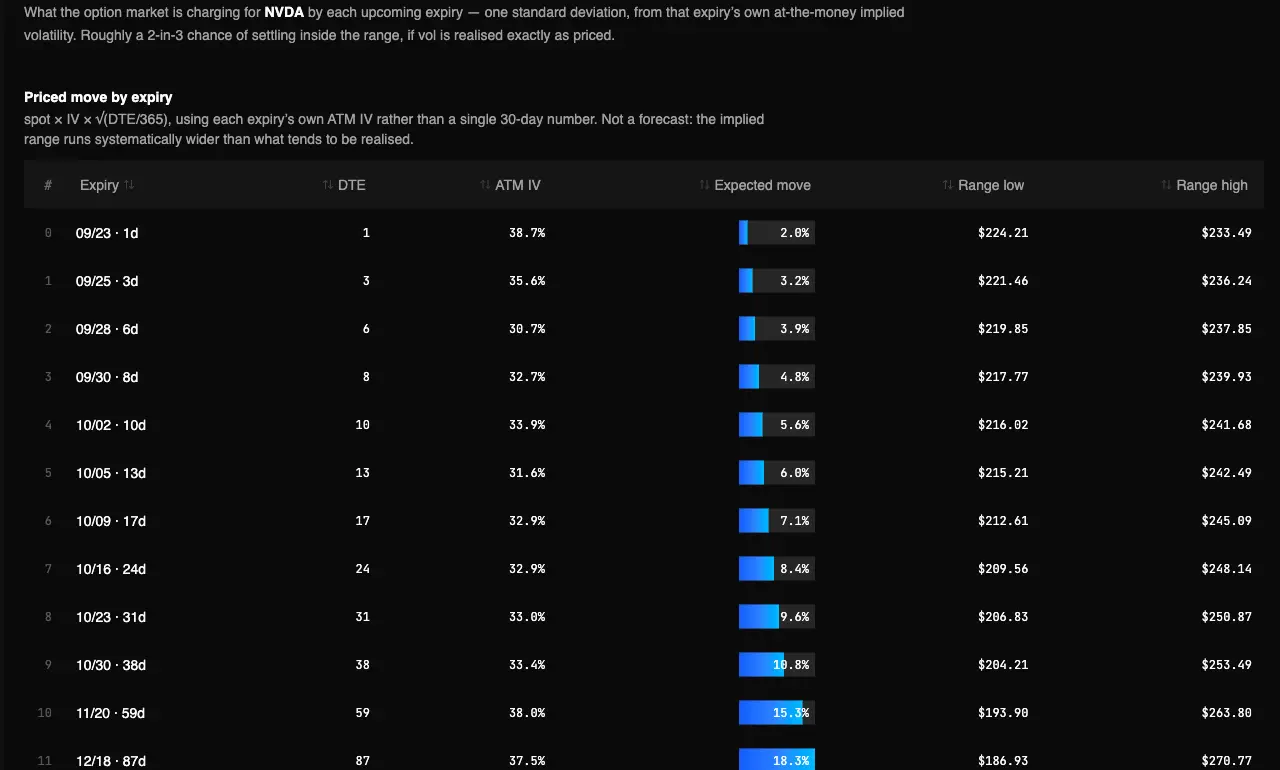Click ATM IV value 38.0%

pyautogui.click(x=527, y=713)
